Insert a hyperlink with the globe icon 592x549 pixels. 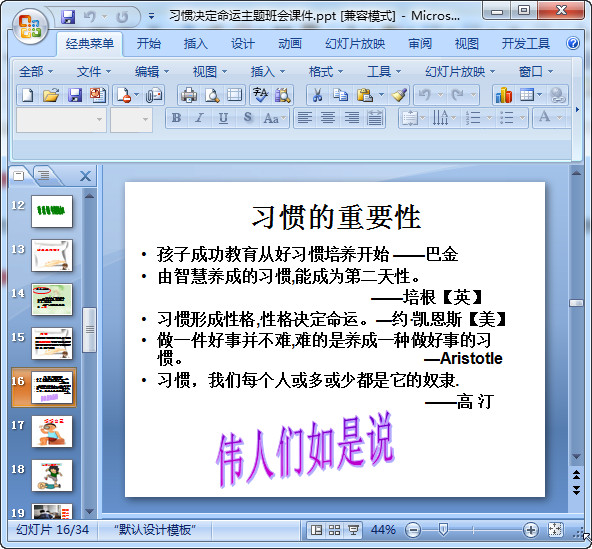(558, 95)
